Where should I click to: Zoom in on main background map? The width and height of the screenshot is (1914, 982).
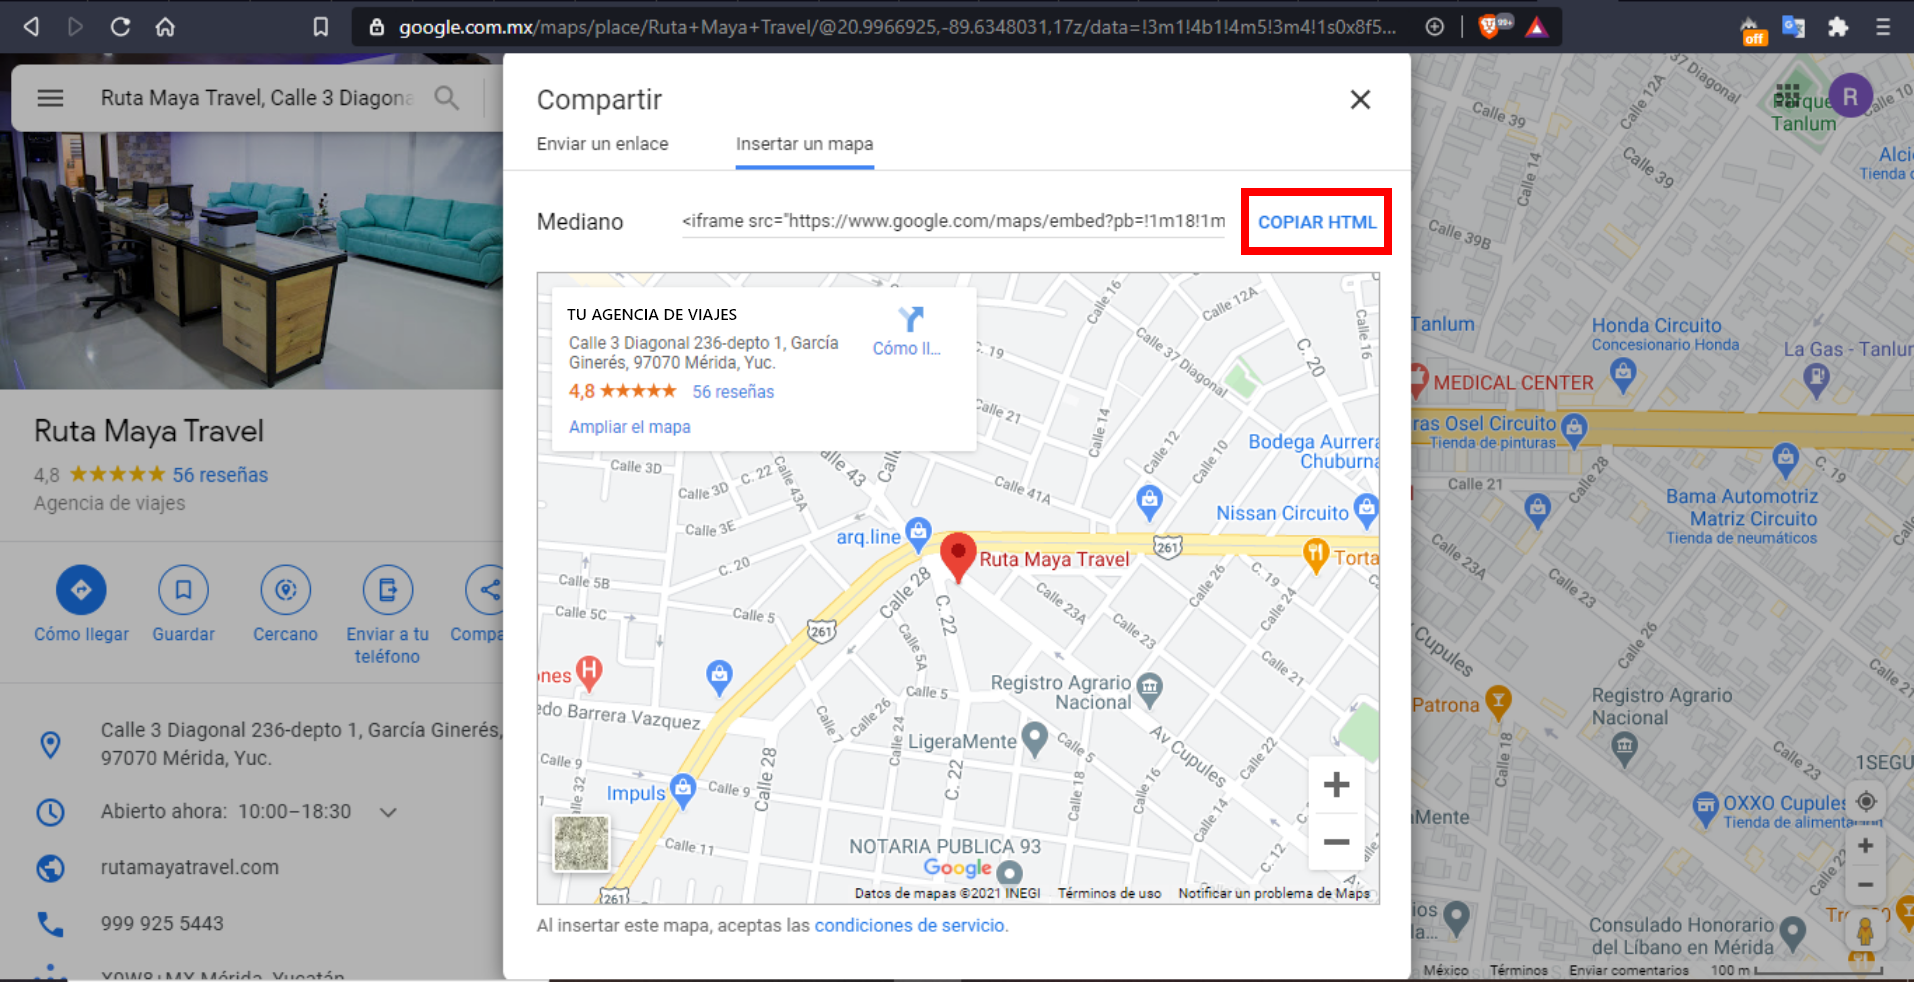[x=1865, y=846]
